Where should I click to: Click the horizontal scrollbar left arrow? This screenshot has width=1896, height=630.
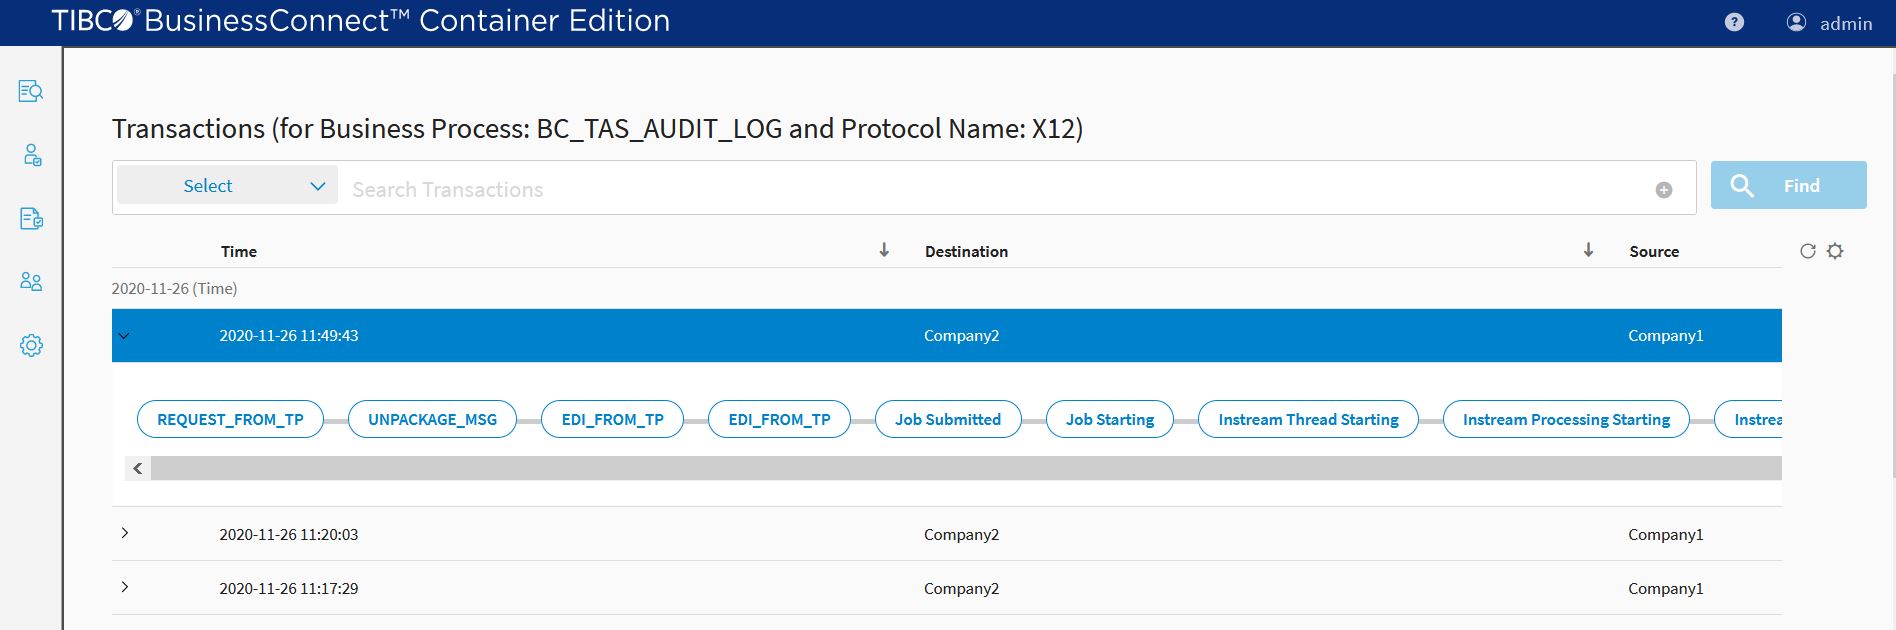click(x=138, y=468)
